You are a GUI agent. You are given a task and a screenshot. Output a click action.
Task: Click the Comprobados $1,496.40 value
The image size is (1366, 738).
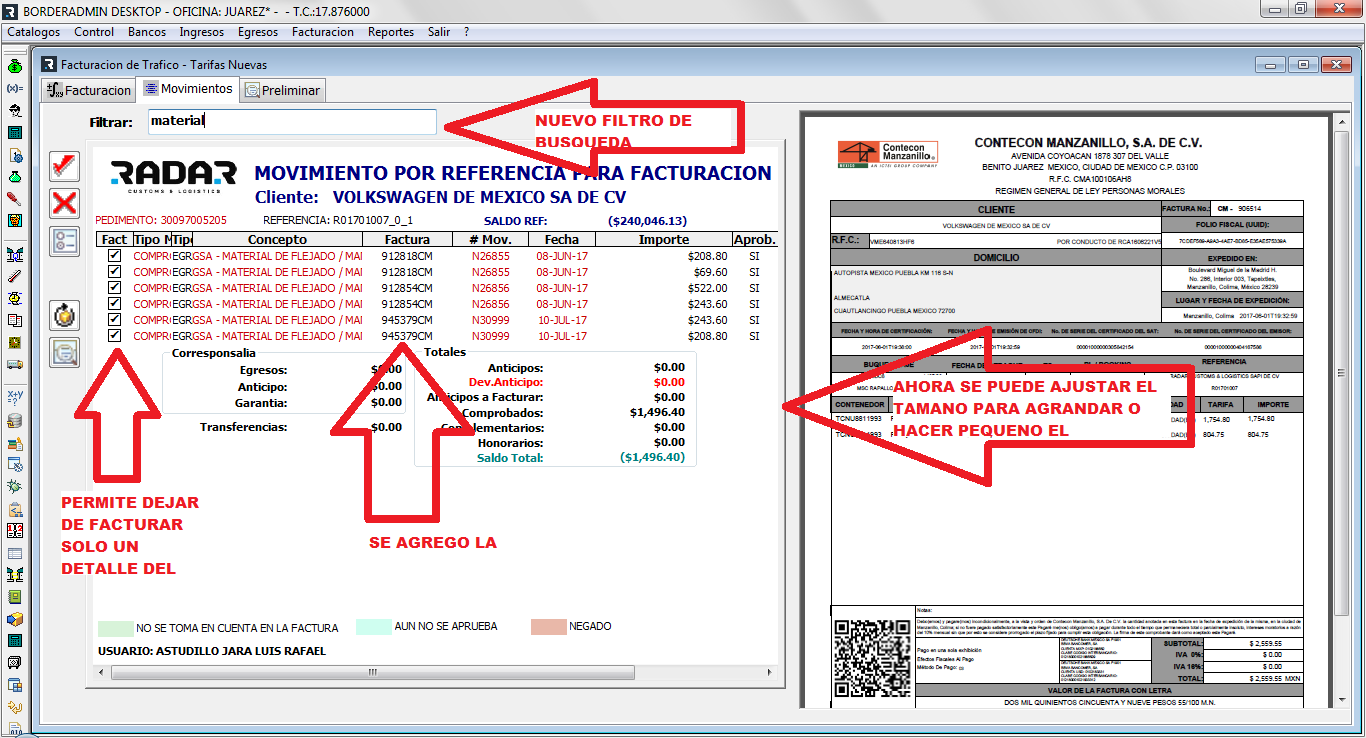coord(657,413)
